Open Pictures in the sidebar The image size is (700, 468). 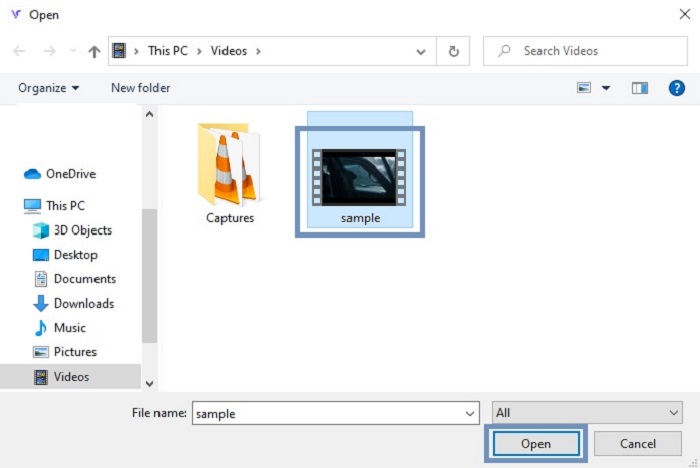click(x=65, y=352)
